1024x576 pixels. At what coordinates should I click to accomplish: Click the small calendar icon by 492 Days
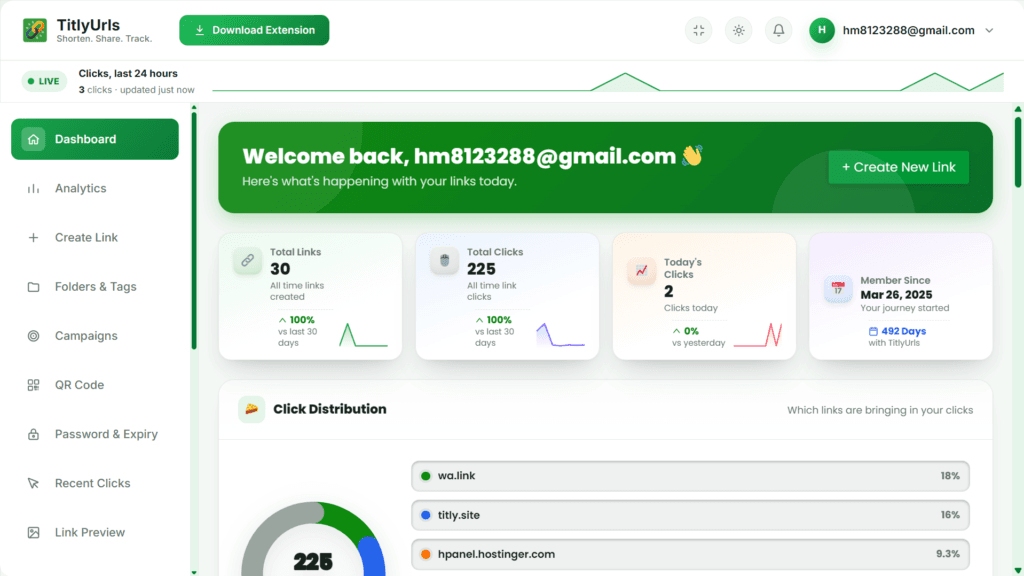click(873, 331)
